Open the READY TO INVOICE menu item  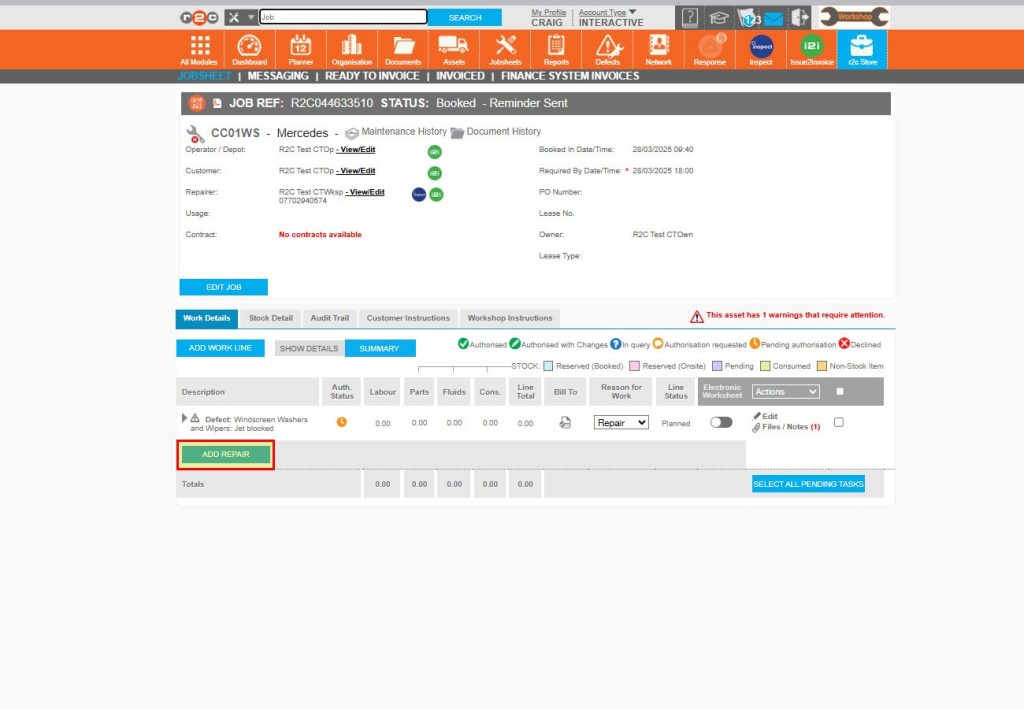[x=372, y=75]
